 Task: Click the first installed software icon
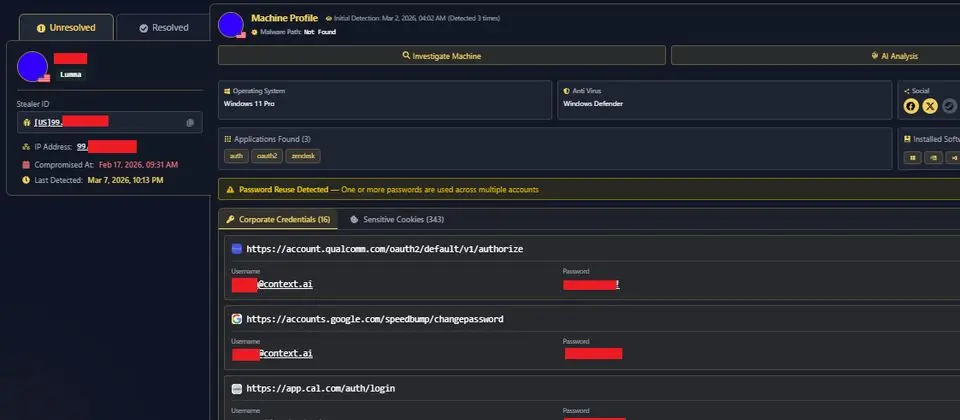coord(912,157)
